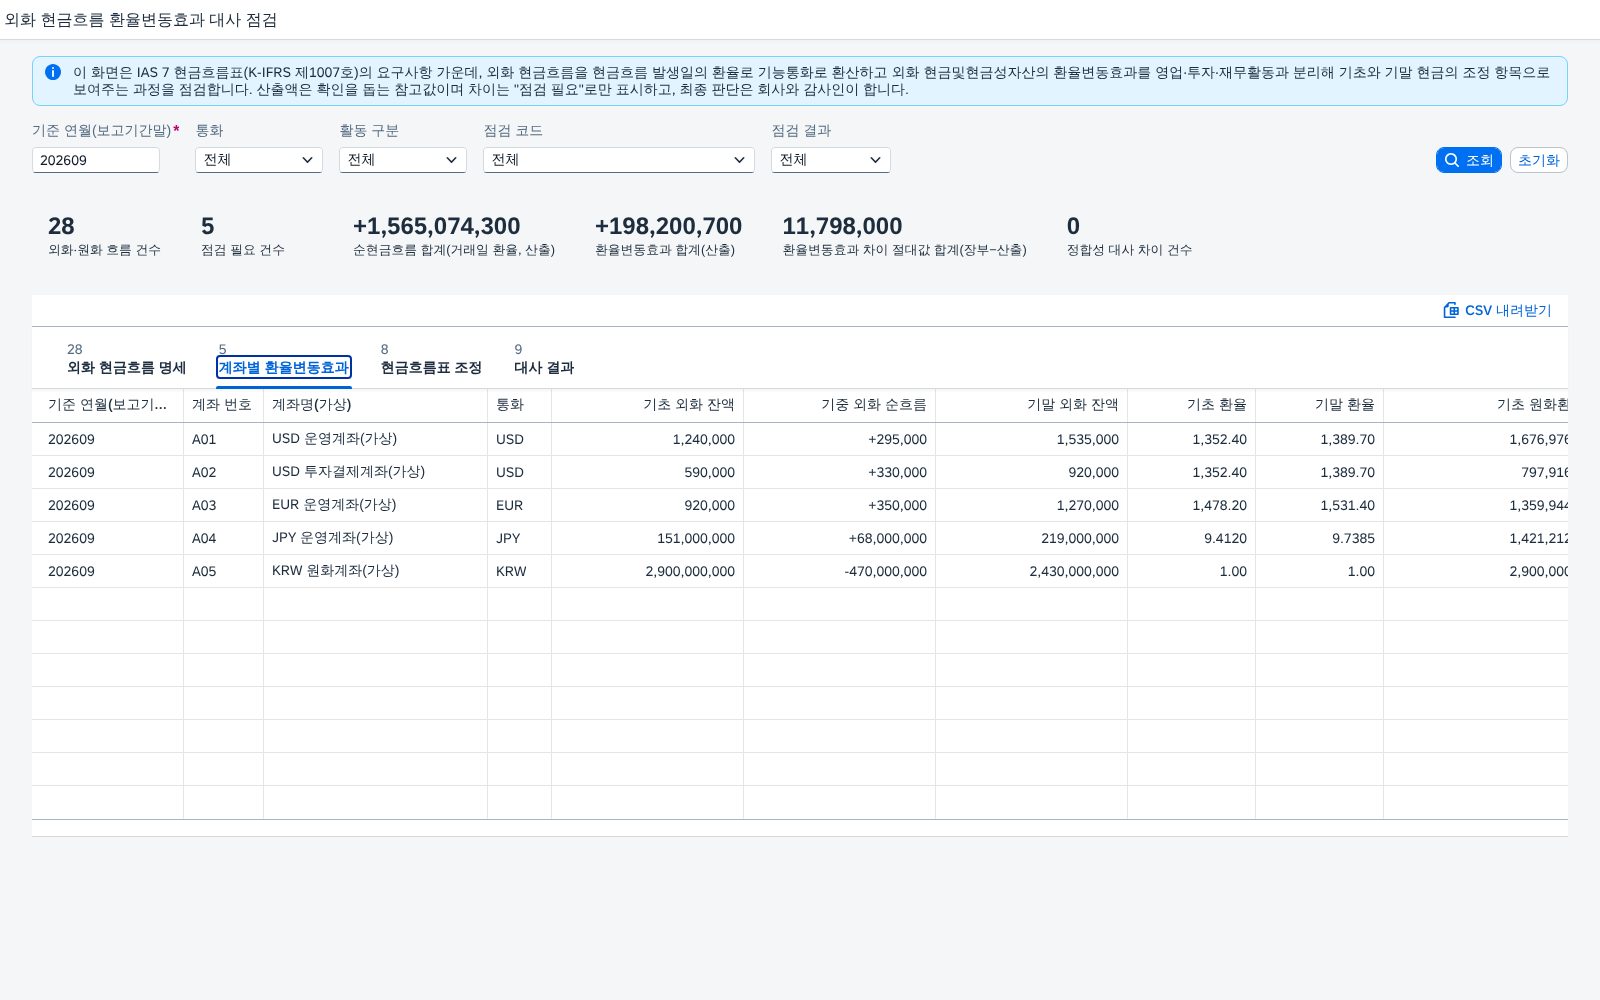Click the blue info icon in banner
Screen dimensions: 1600x1000
(x=53, y=72)
